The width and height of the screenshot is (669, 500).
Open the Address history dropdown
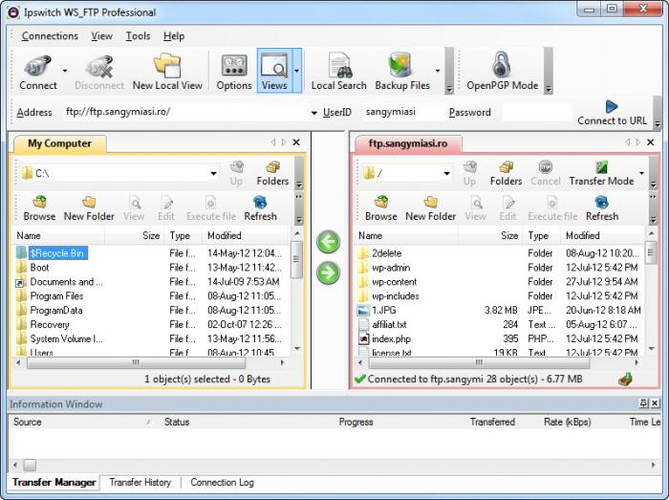click(x=314, y=113)
